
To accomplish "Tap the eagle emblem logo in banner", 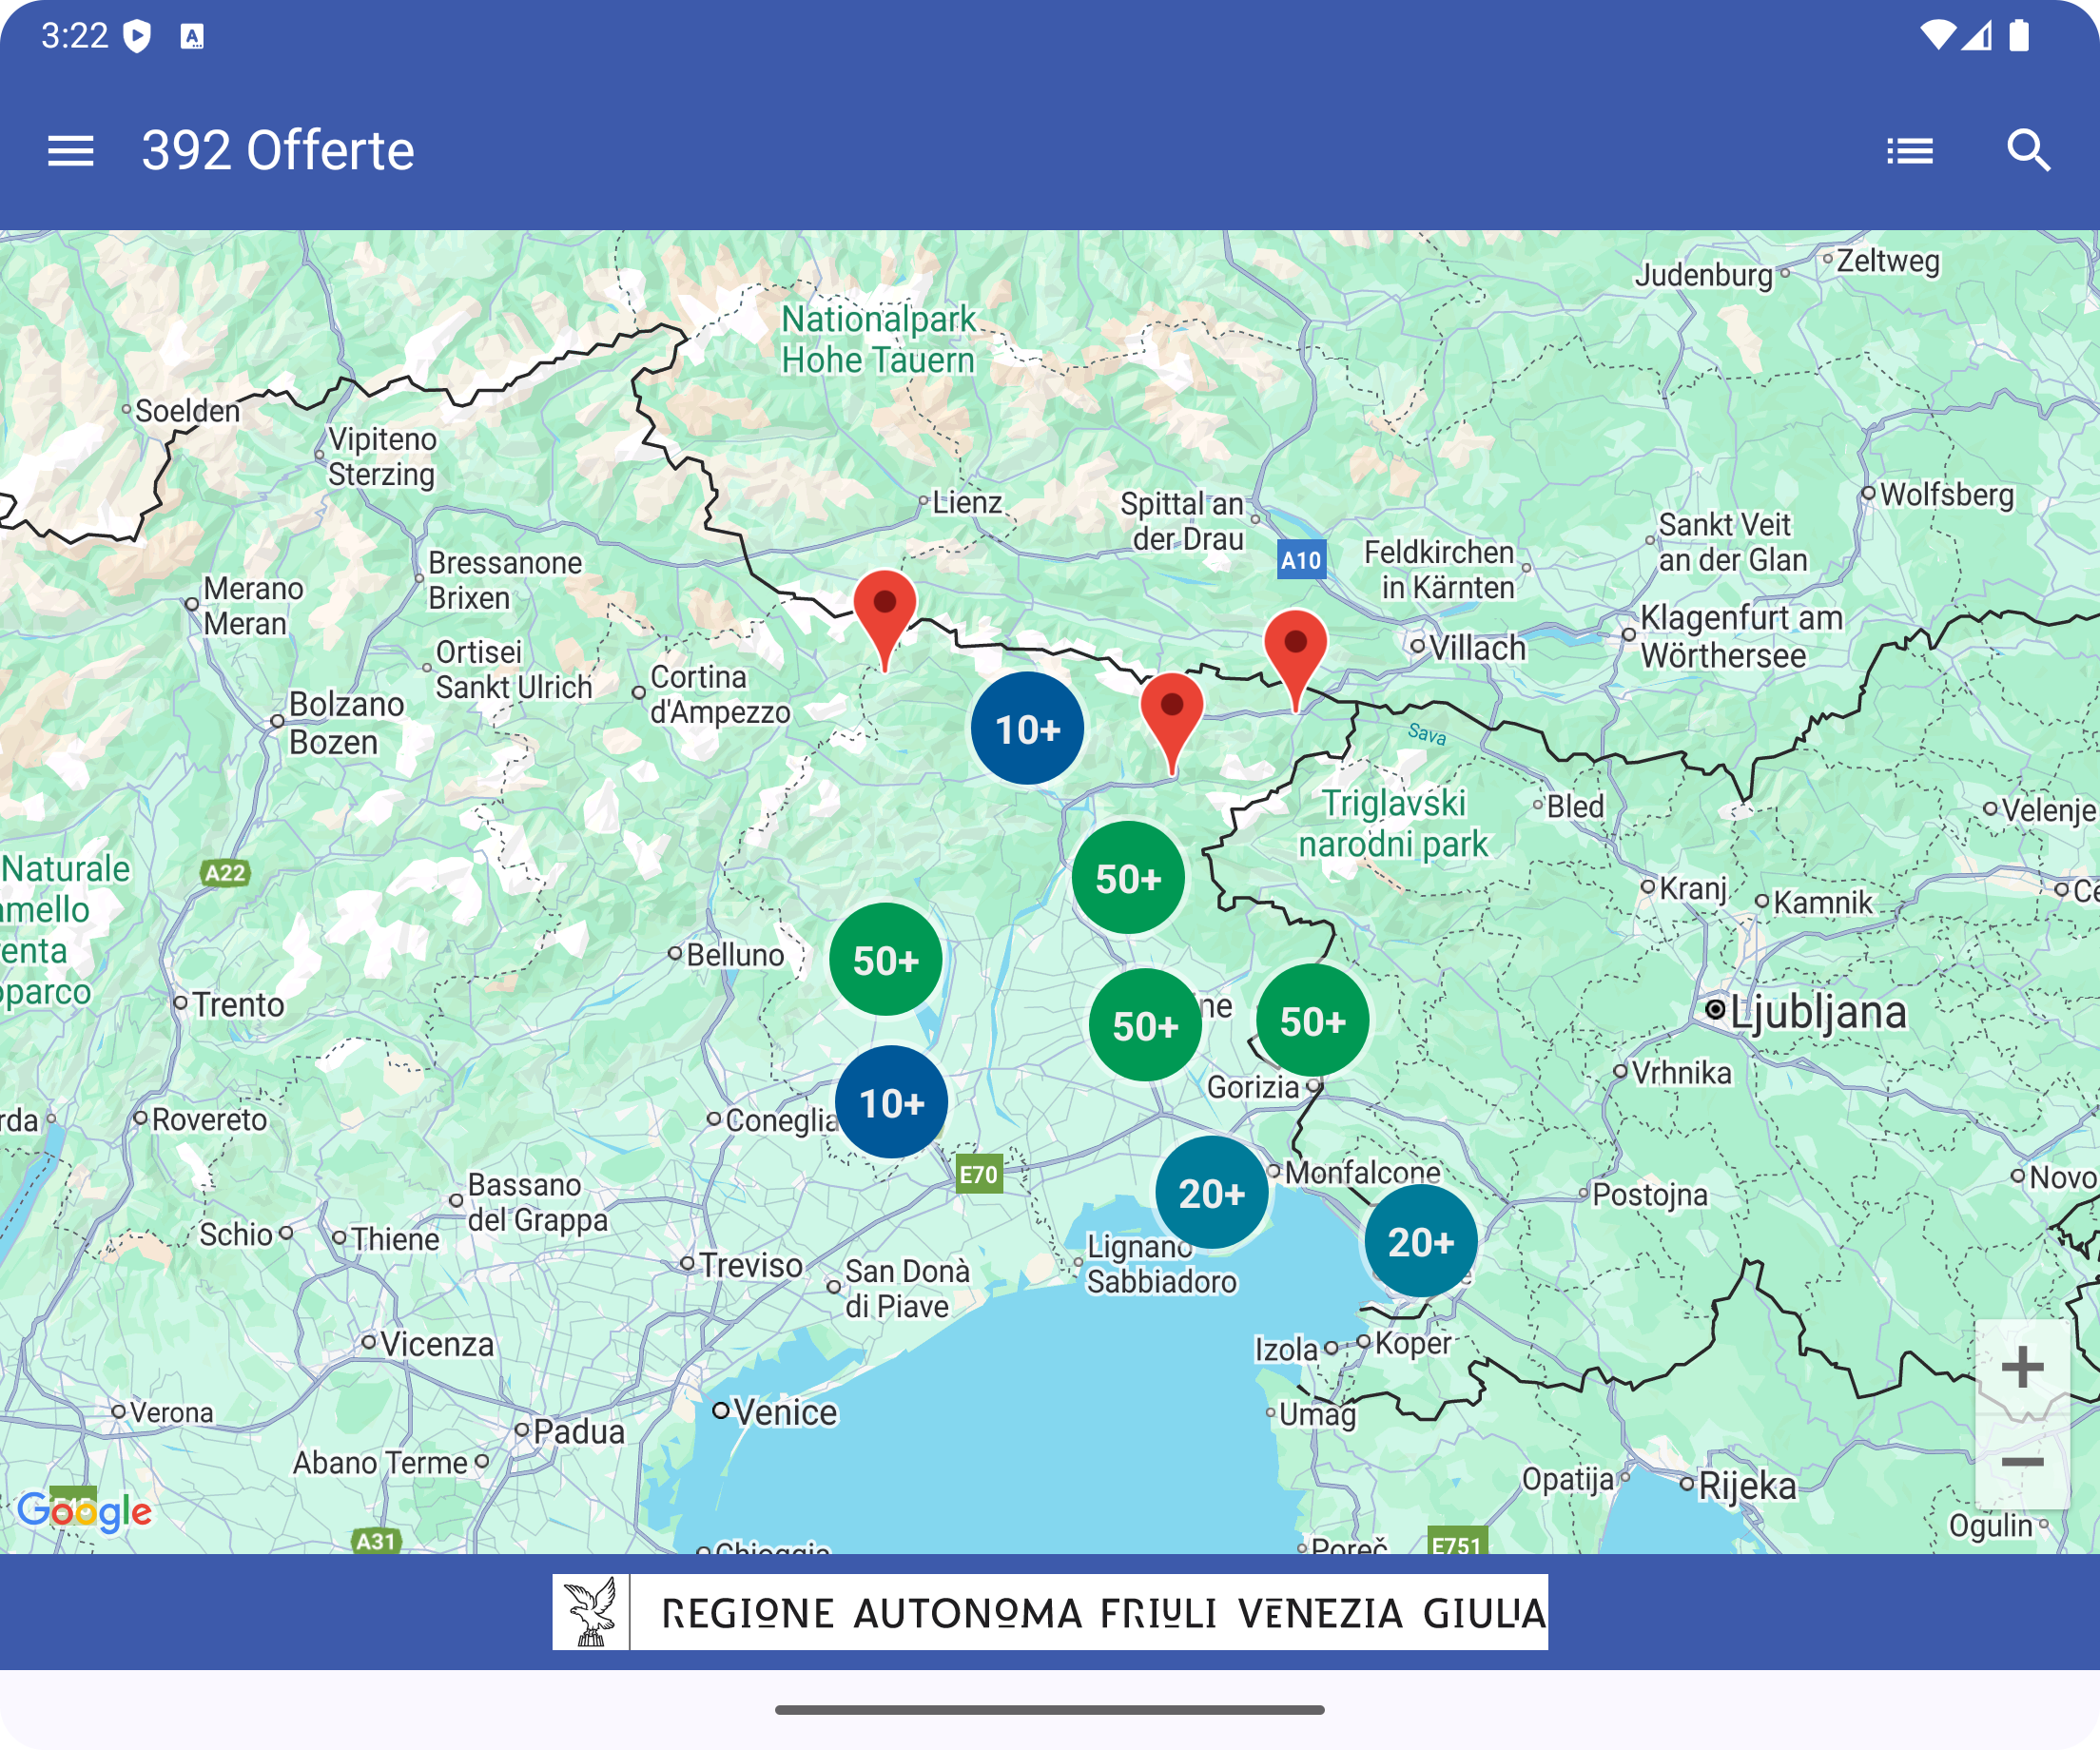I will click(591, 1612).
